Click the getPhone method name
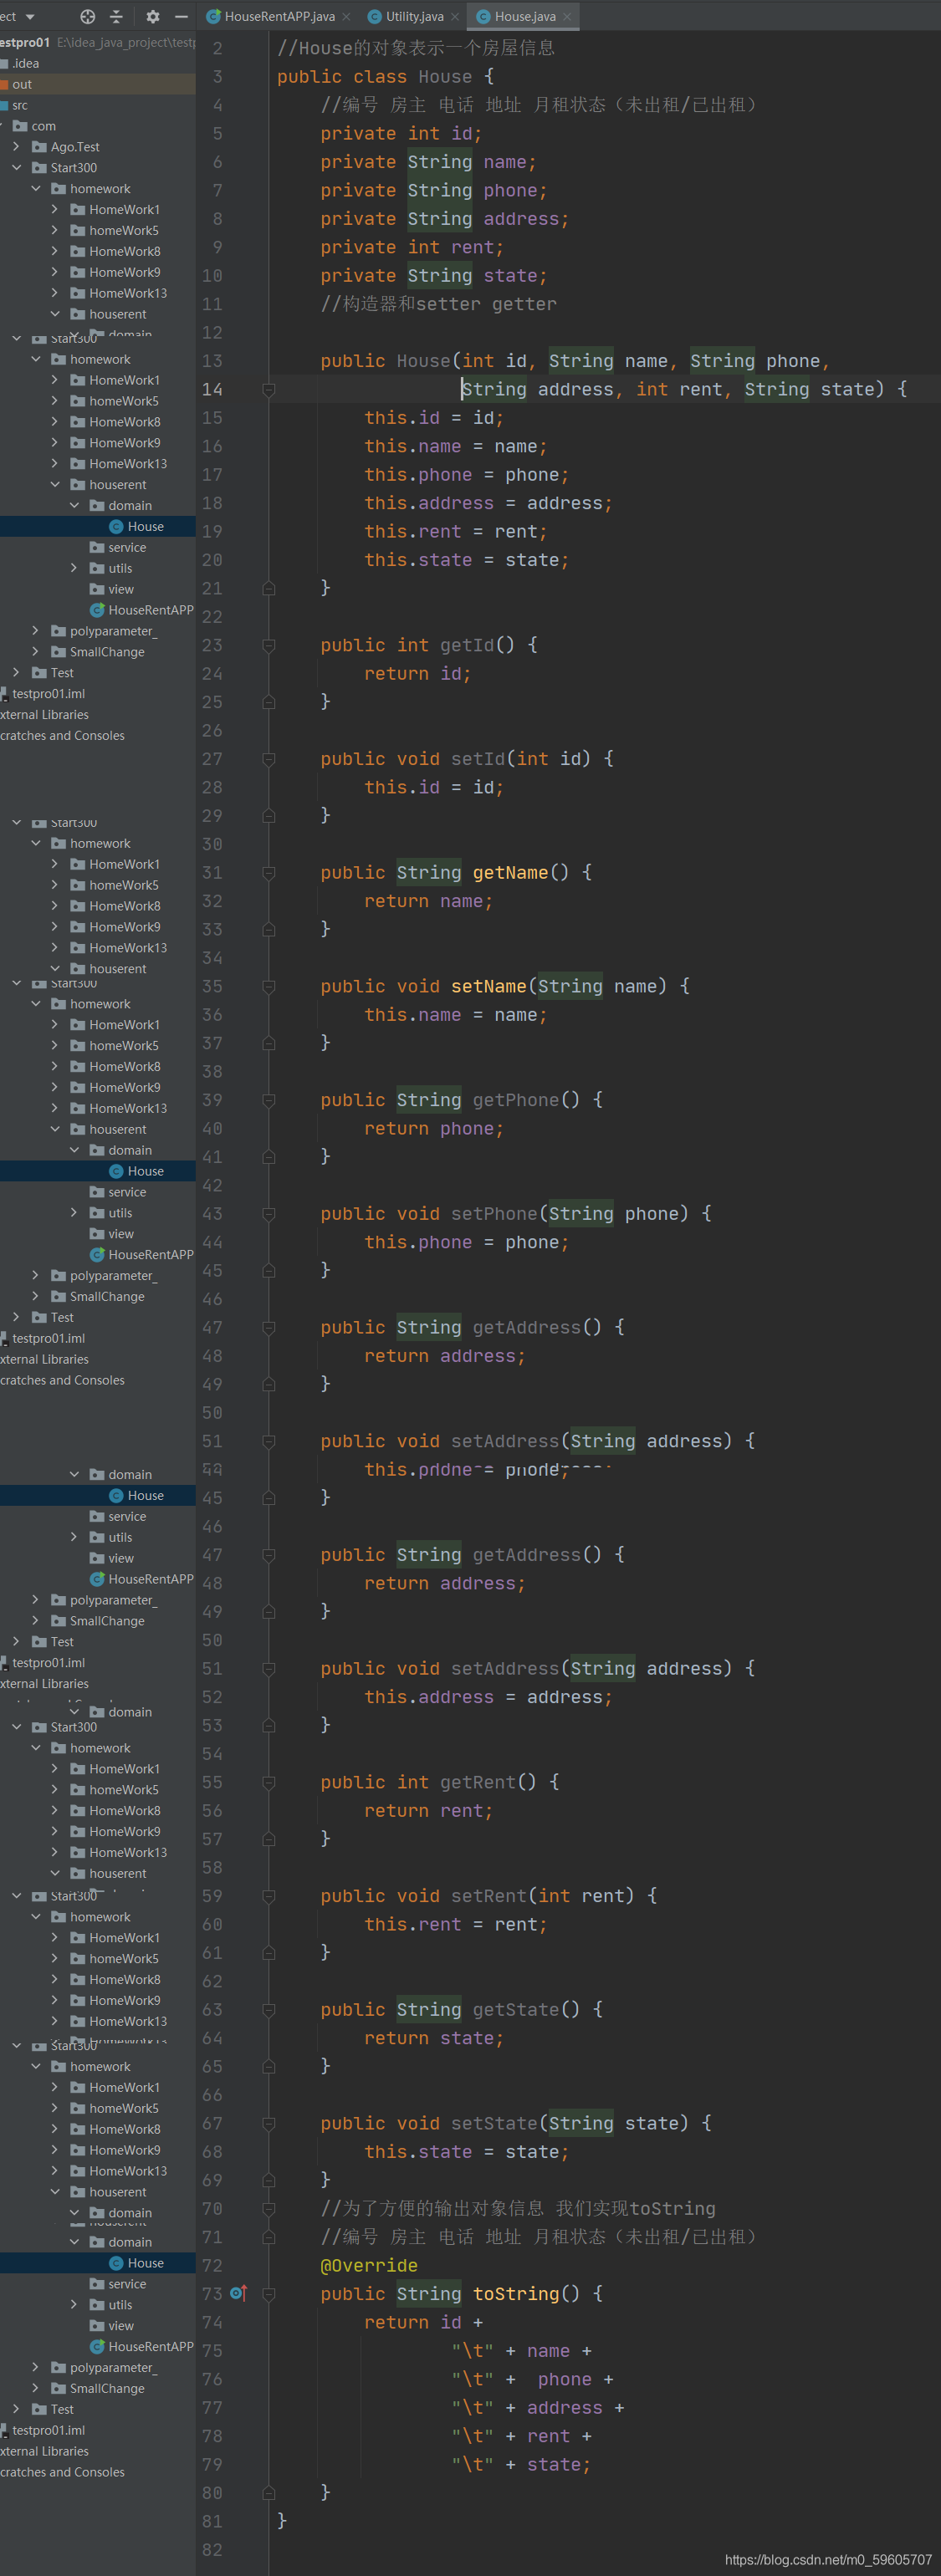The image size is (941, 2576). (x=515, y=1100)
